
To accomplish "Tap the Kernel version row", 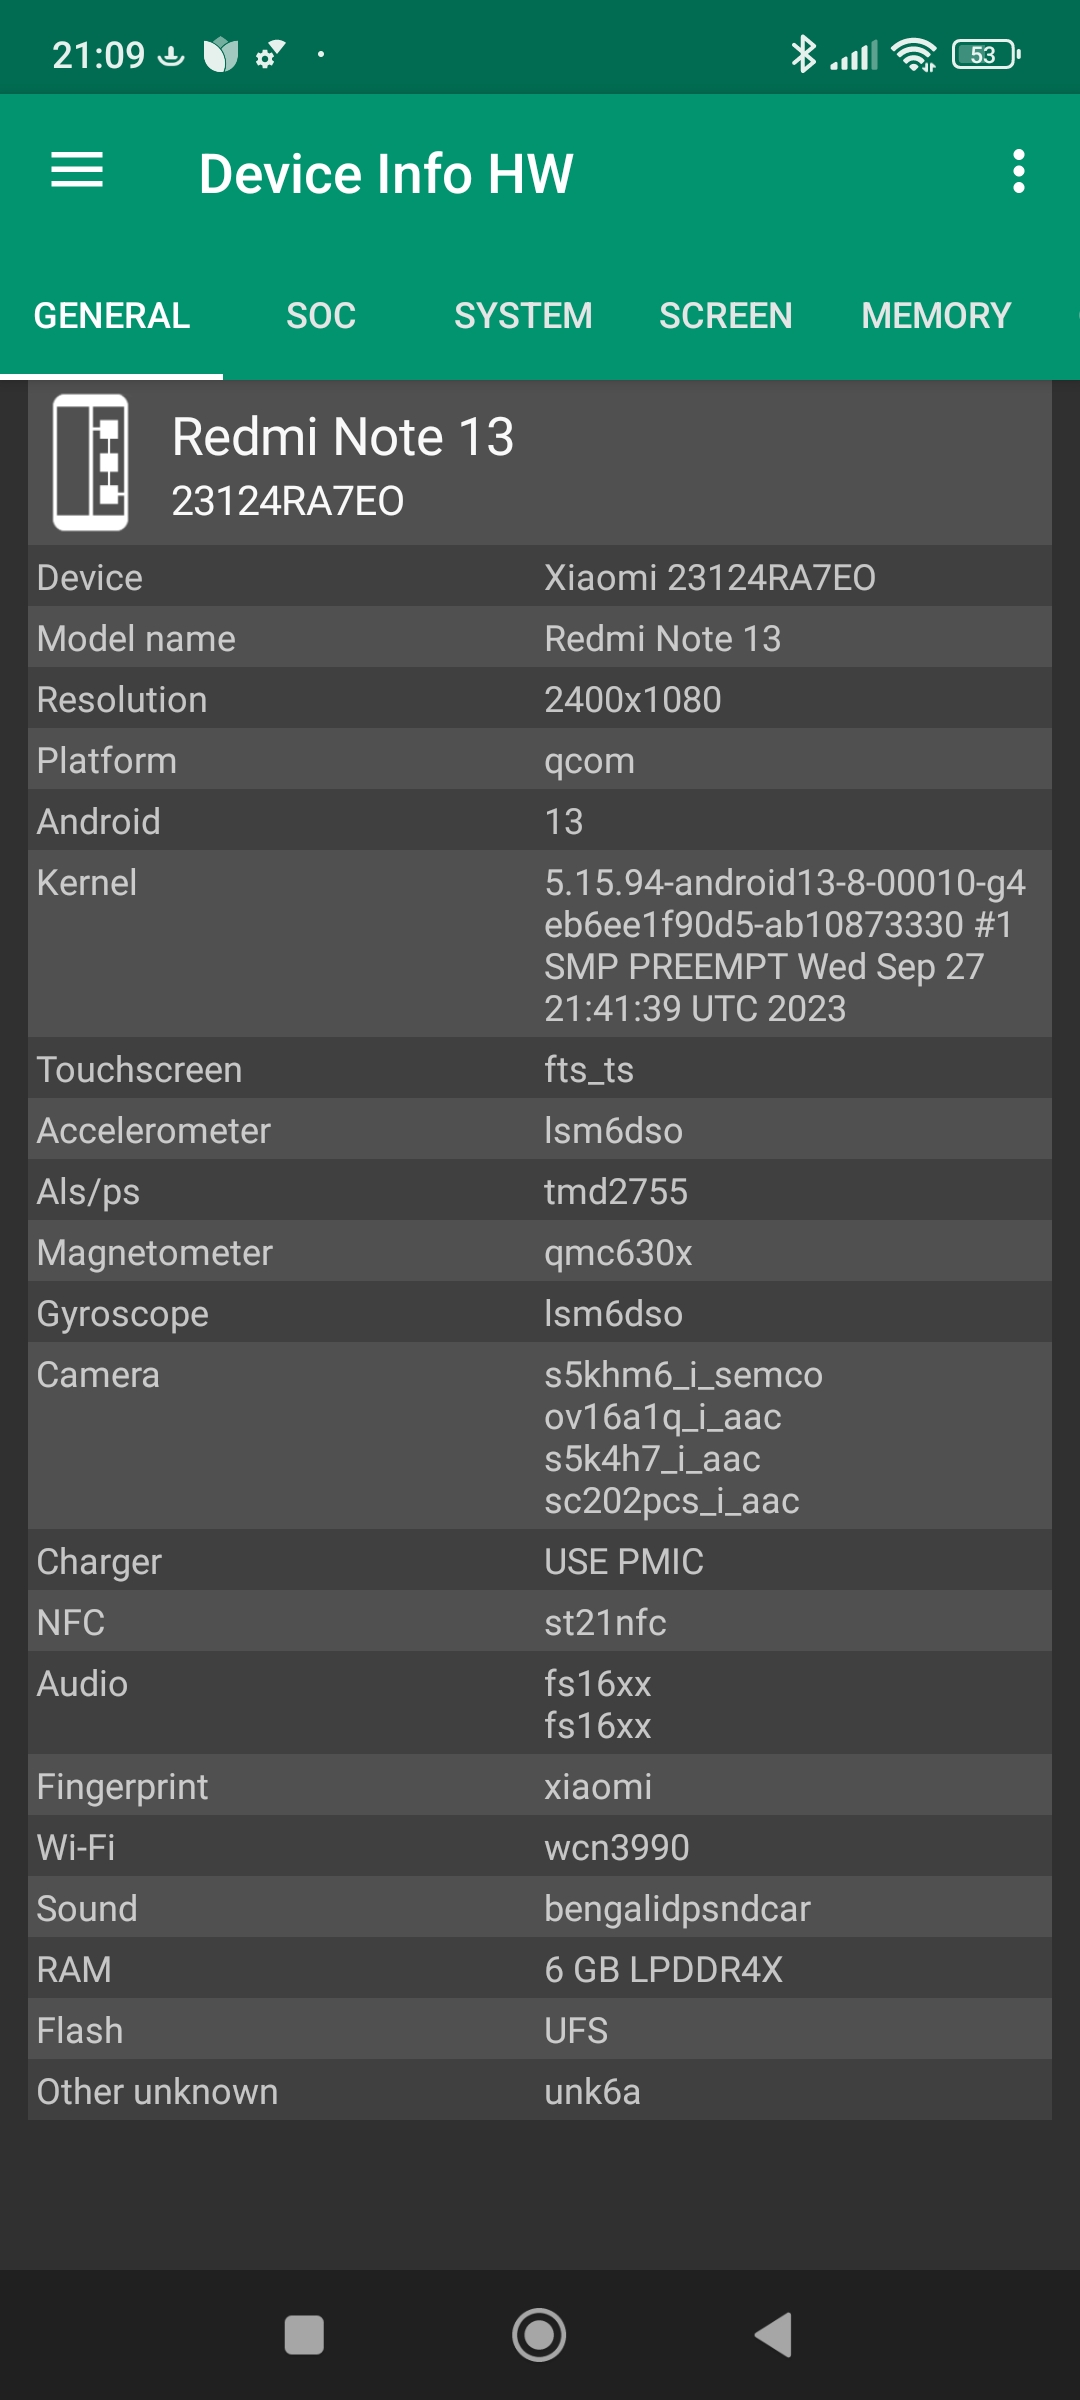I will [540, 944].
